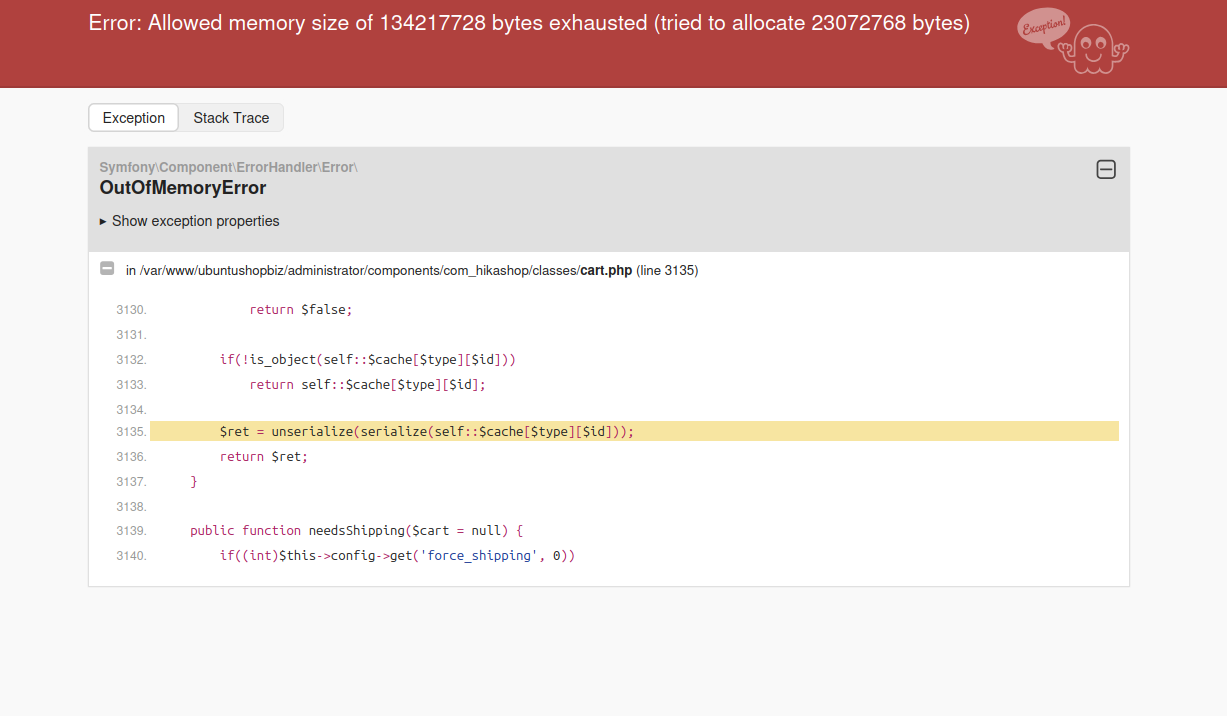Image resolution: width=1227 pixels, height=716 pixels.
Task: Click the needsShipping function declaration line
Action: [x=356, y=530]
